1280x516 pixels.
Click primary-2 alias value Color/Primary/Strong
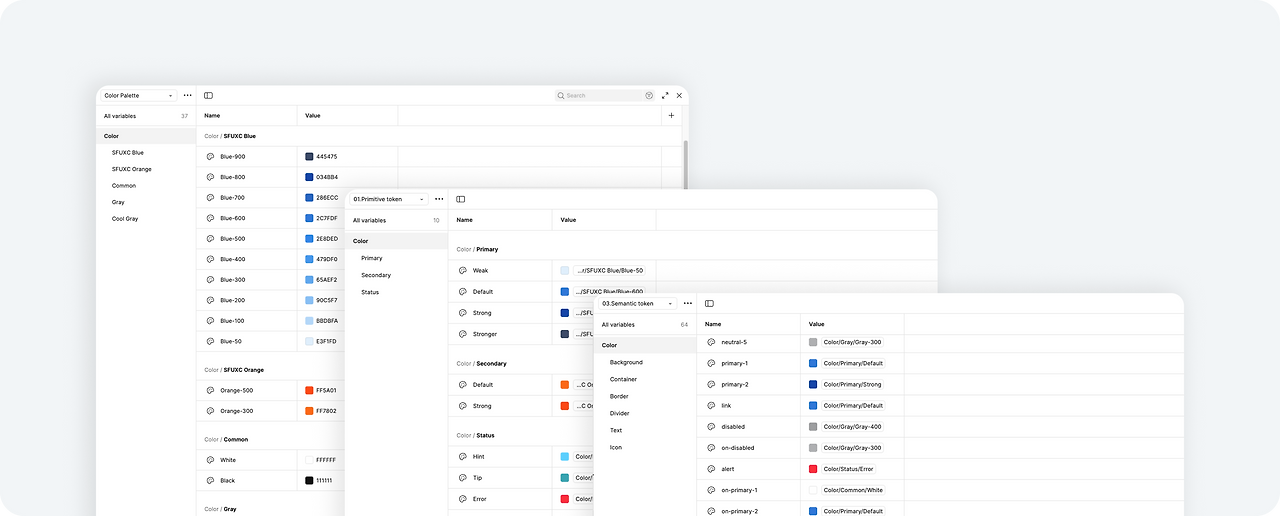pos(853,384)
